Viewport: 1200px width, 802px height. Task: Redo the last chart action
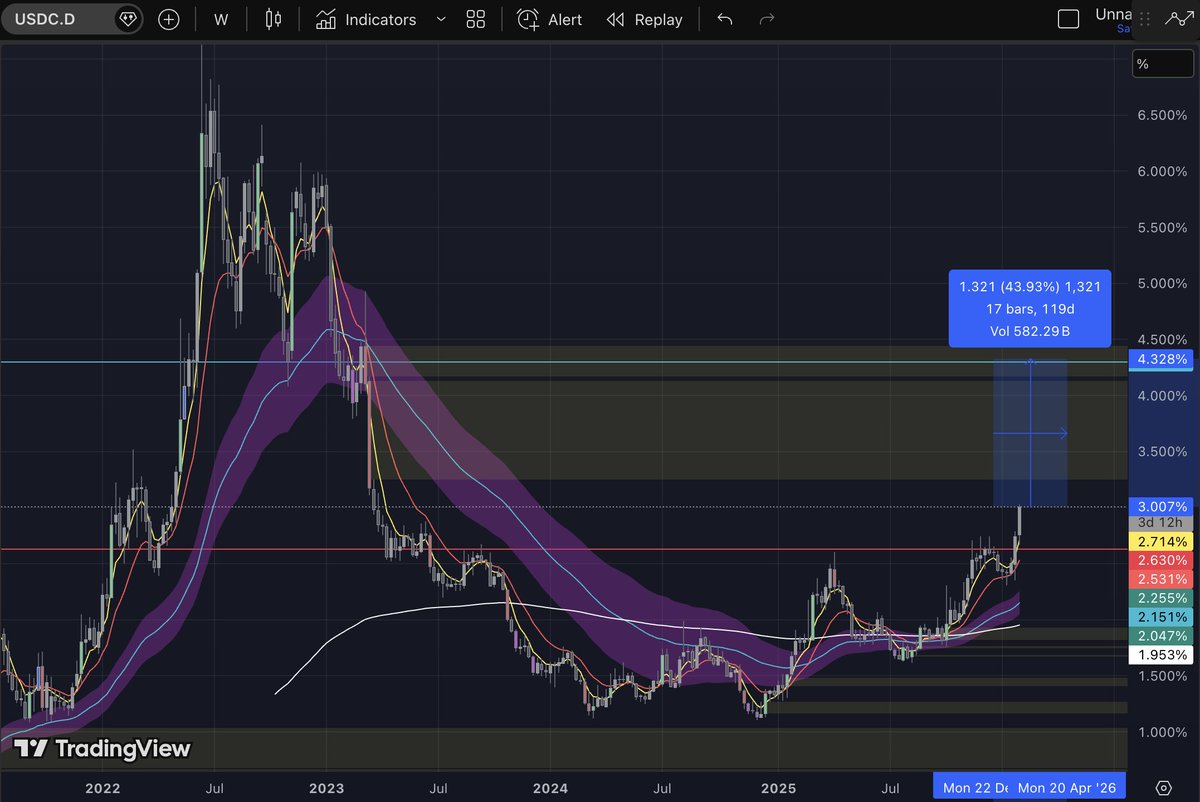click(766, 19)
